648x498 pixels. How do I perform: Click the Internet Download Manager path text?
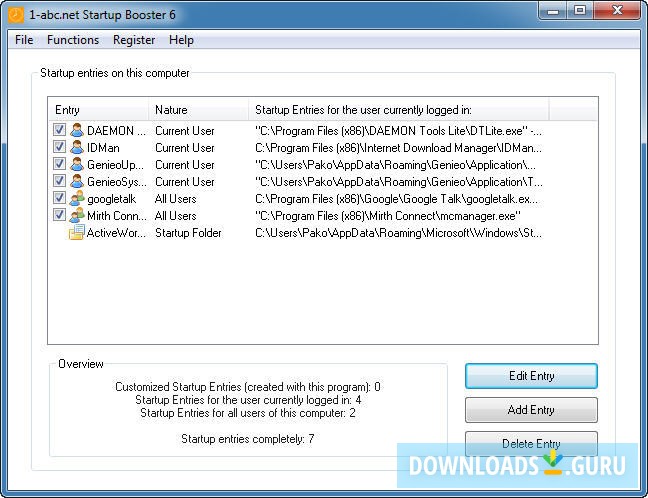click(398, 148)
